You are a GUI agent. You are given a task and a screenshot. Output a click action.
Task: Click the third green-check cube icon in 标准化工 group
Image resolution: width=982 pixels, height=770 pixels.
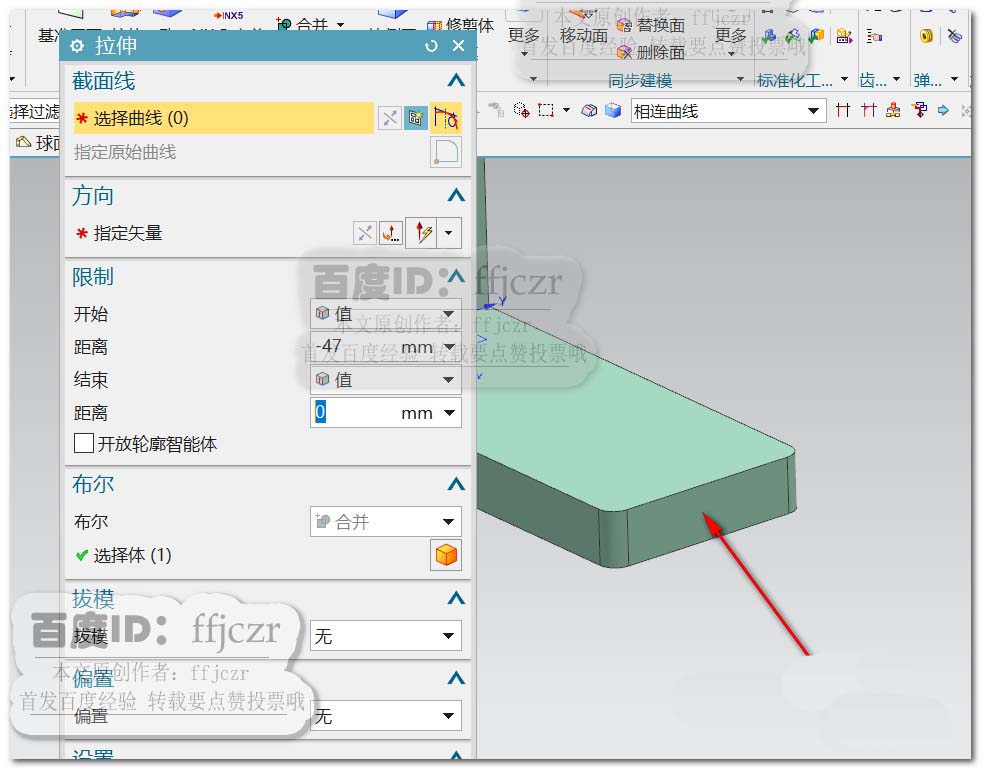[815, 36]
